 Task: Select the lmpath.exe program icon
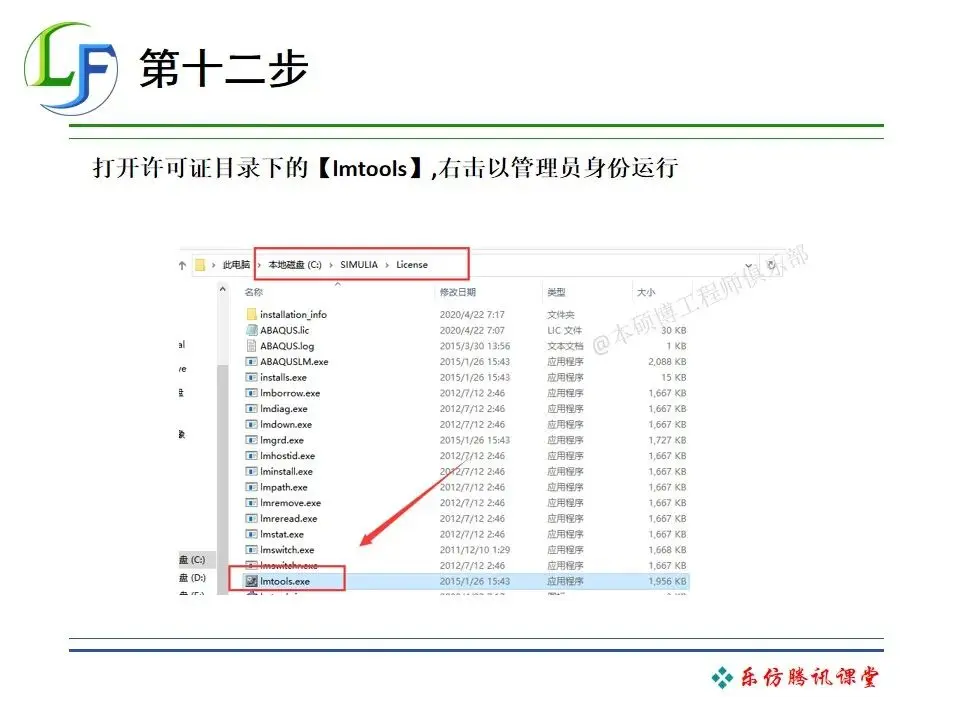pyautogui.click(x=251, y=487)
